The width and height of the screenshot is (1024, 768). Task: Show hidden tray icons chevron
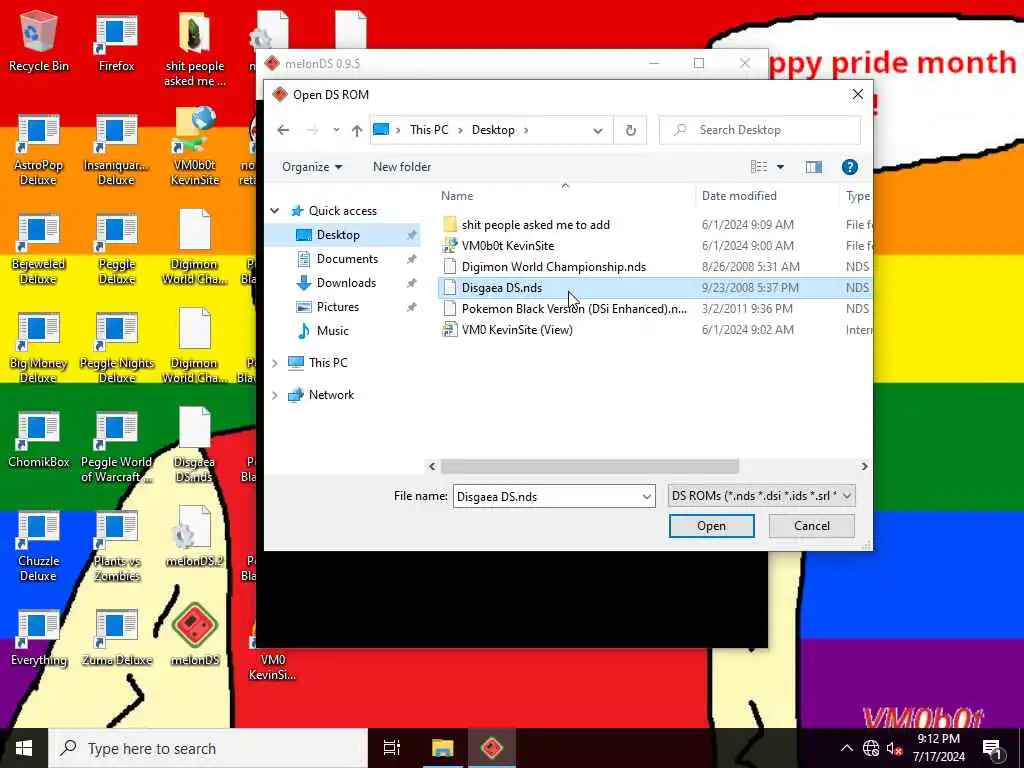point(846,748)
